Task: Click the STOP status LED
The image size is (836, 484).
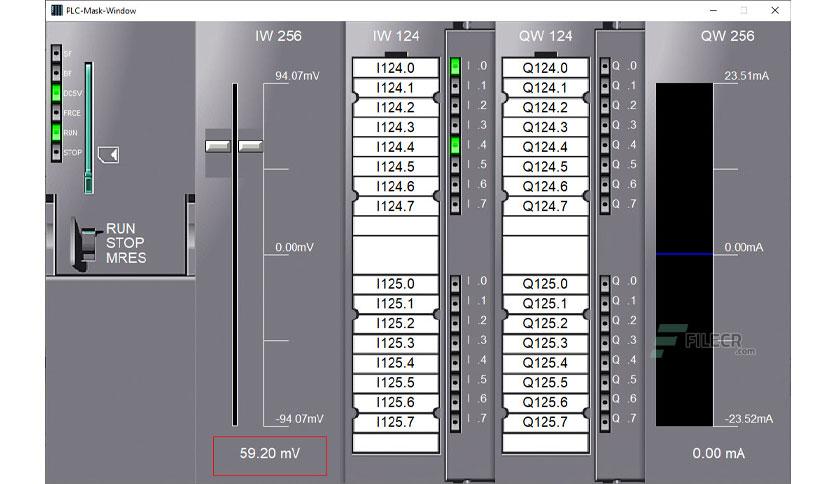Action: 56,152
